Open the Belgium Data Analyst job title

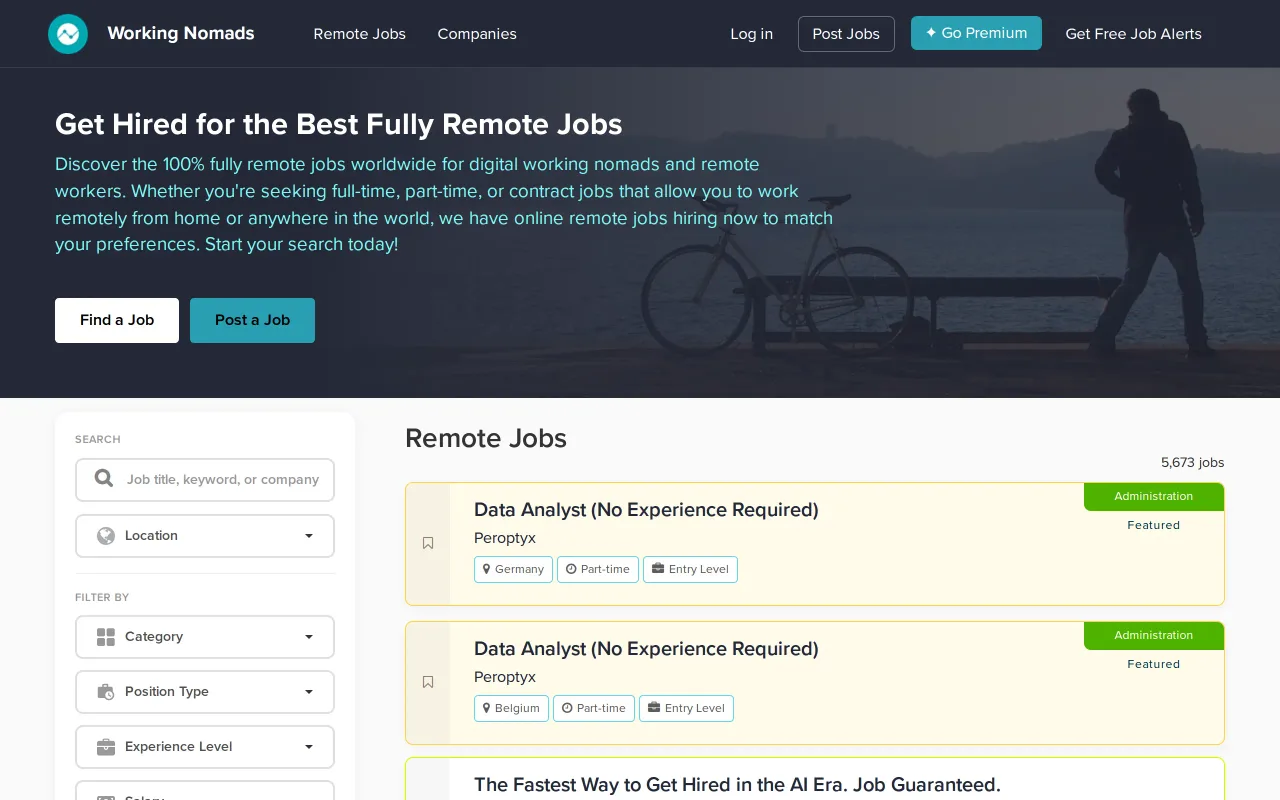tap(646, 649)
